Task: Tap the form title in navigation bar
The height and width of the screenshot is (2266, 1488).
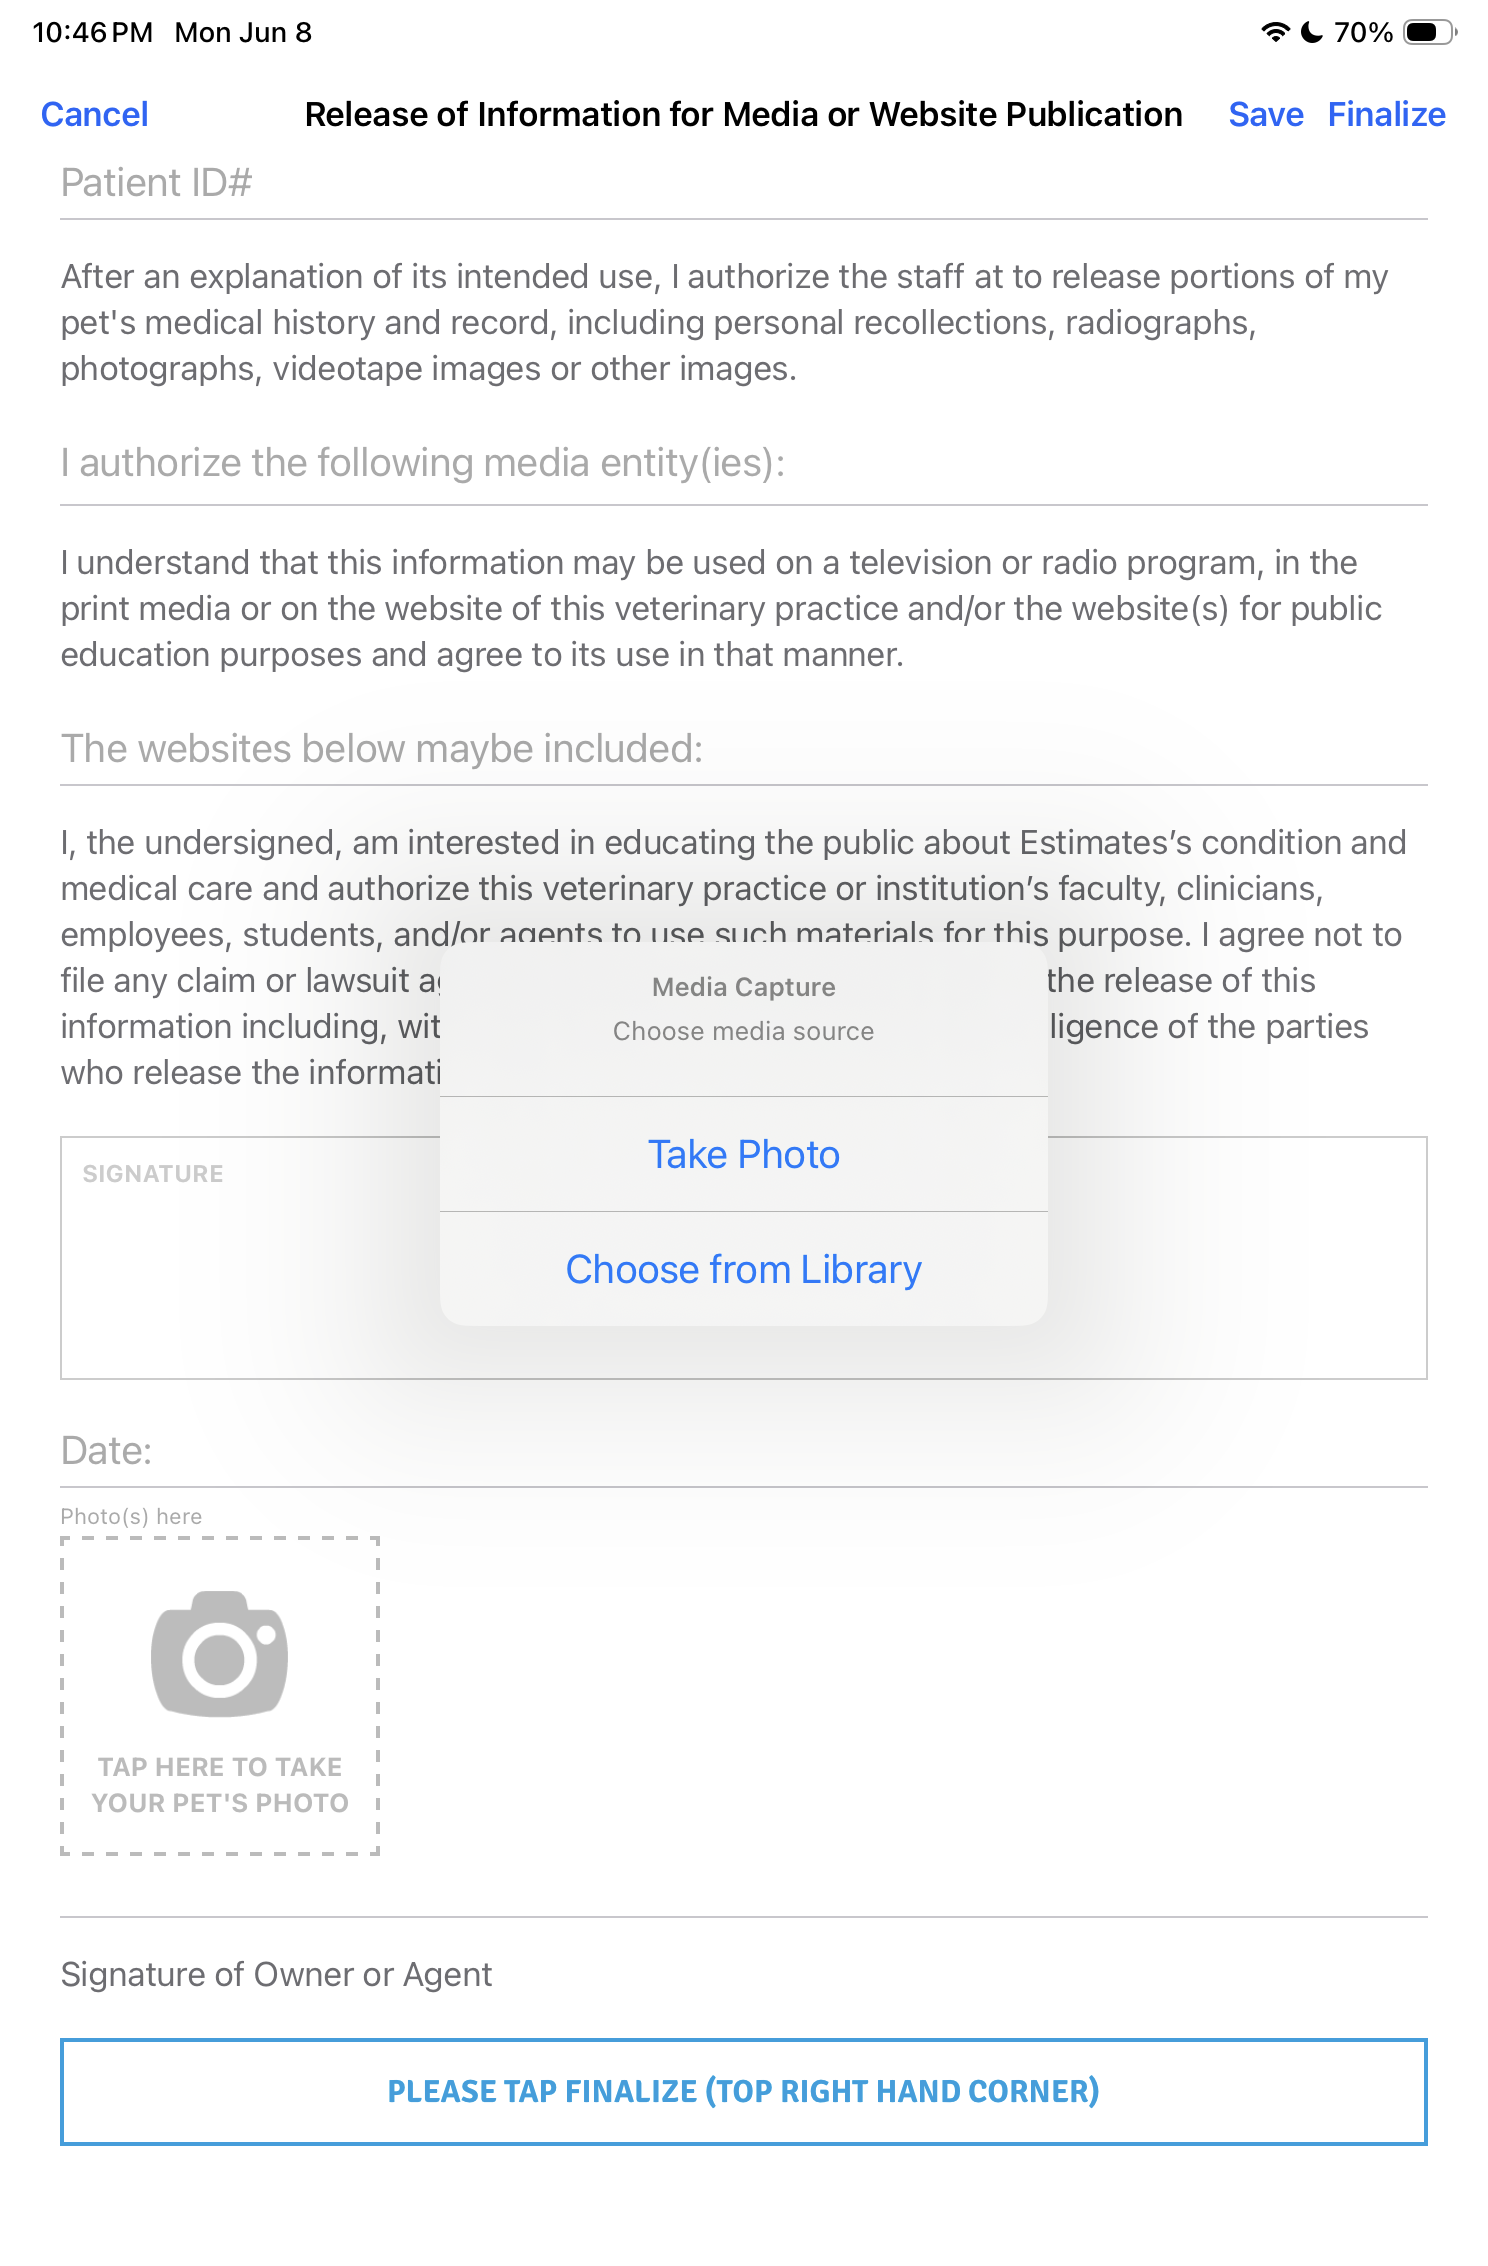Action: click(x=744, y=114)
